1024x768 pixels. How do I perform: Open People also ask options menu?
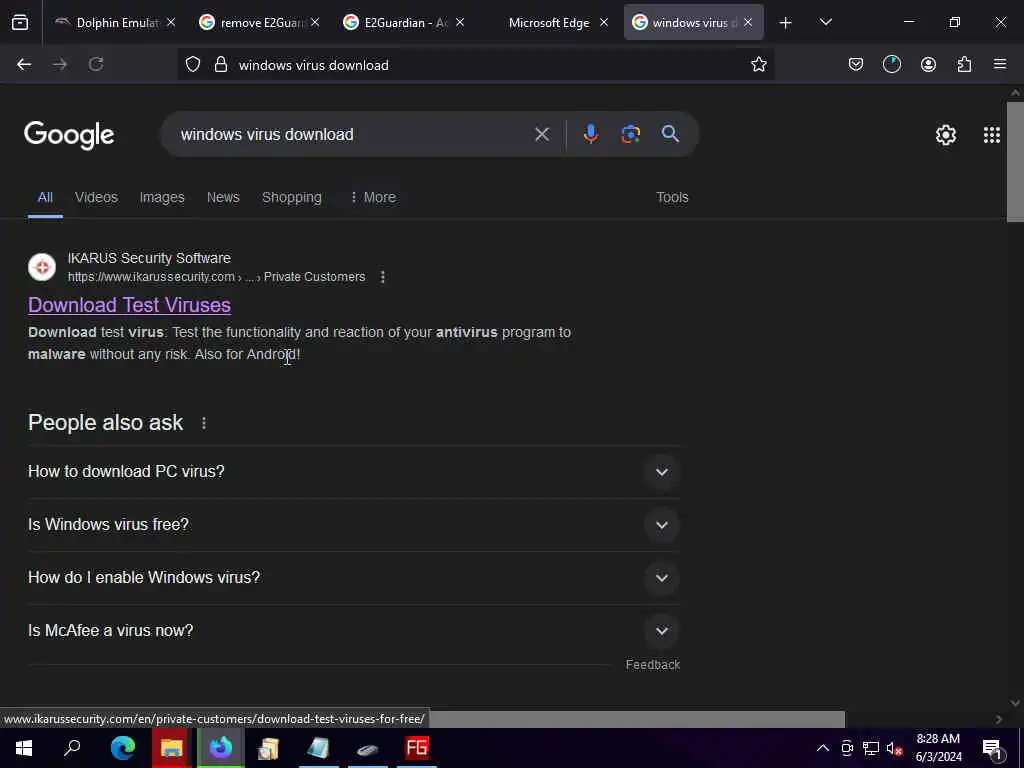204,423
